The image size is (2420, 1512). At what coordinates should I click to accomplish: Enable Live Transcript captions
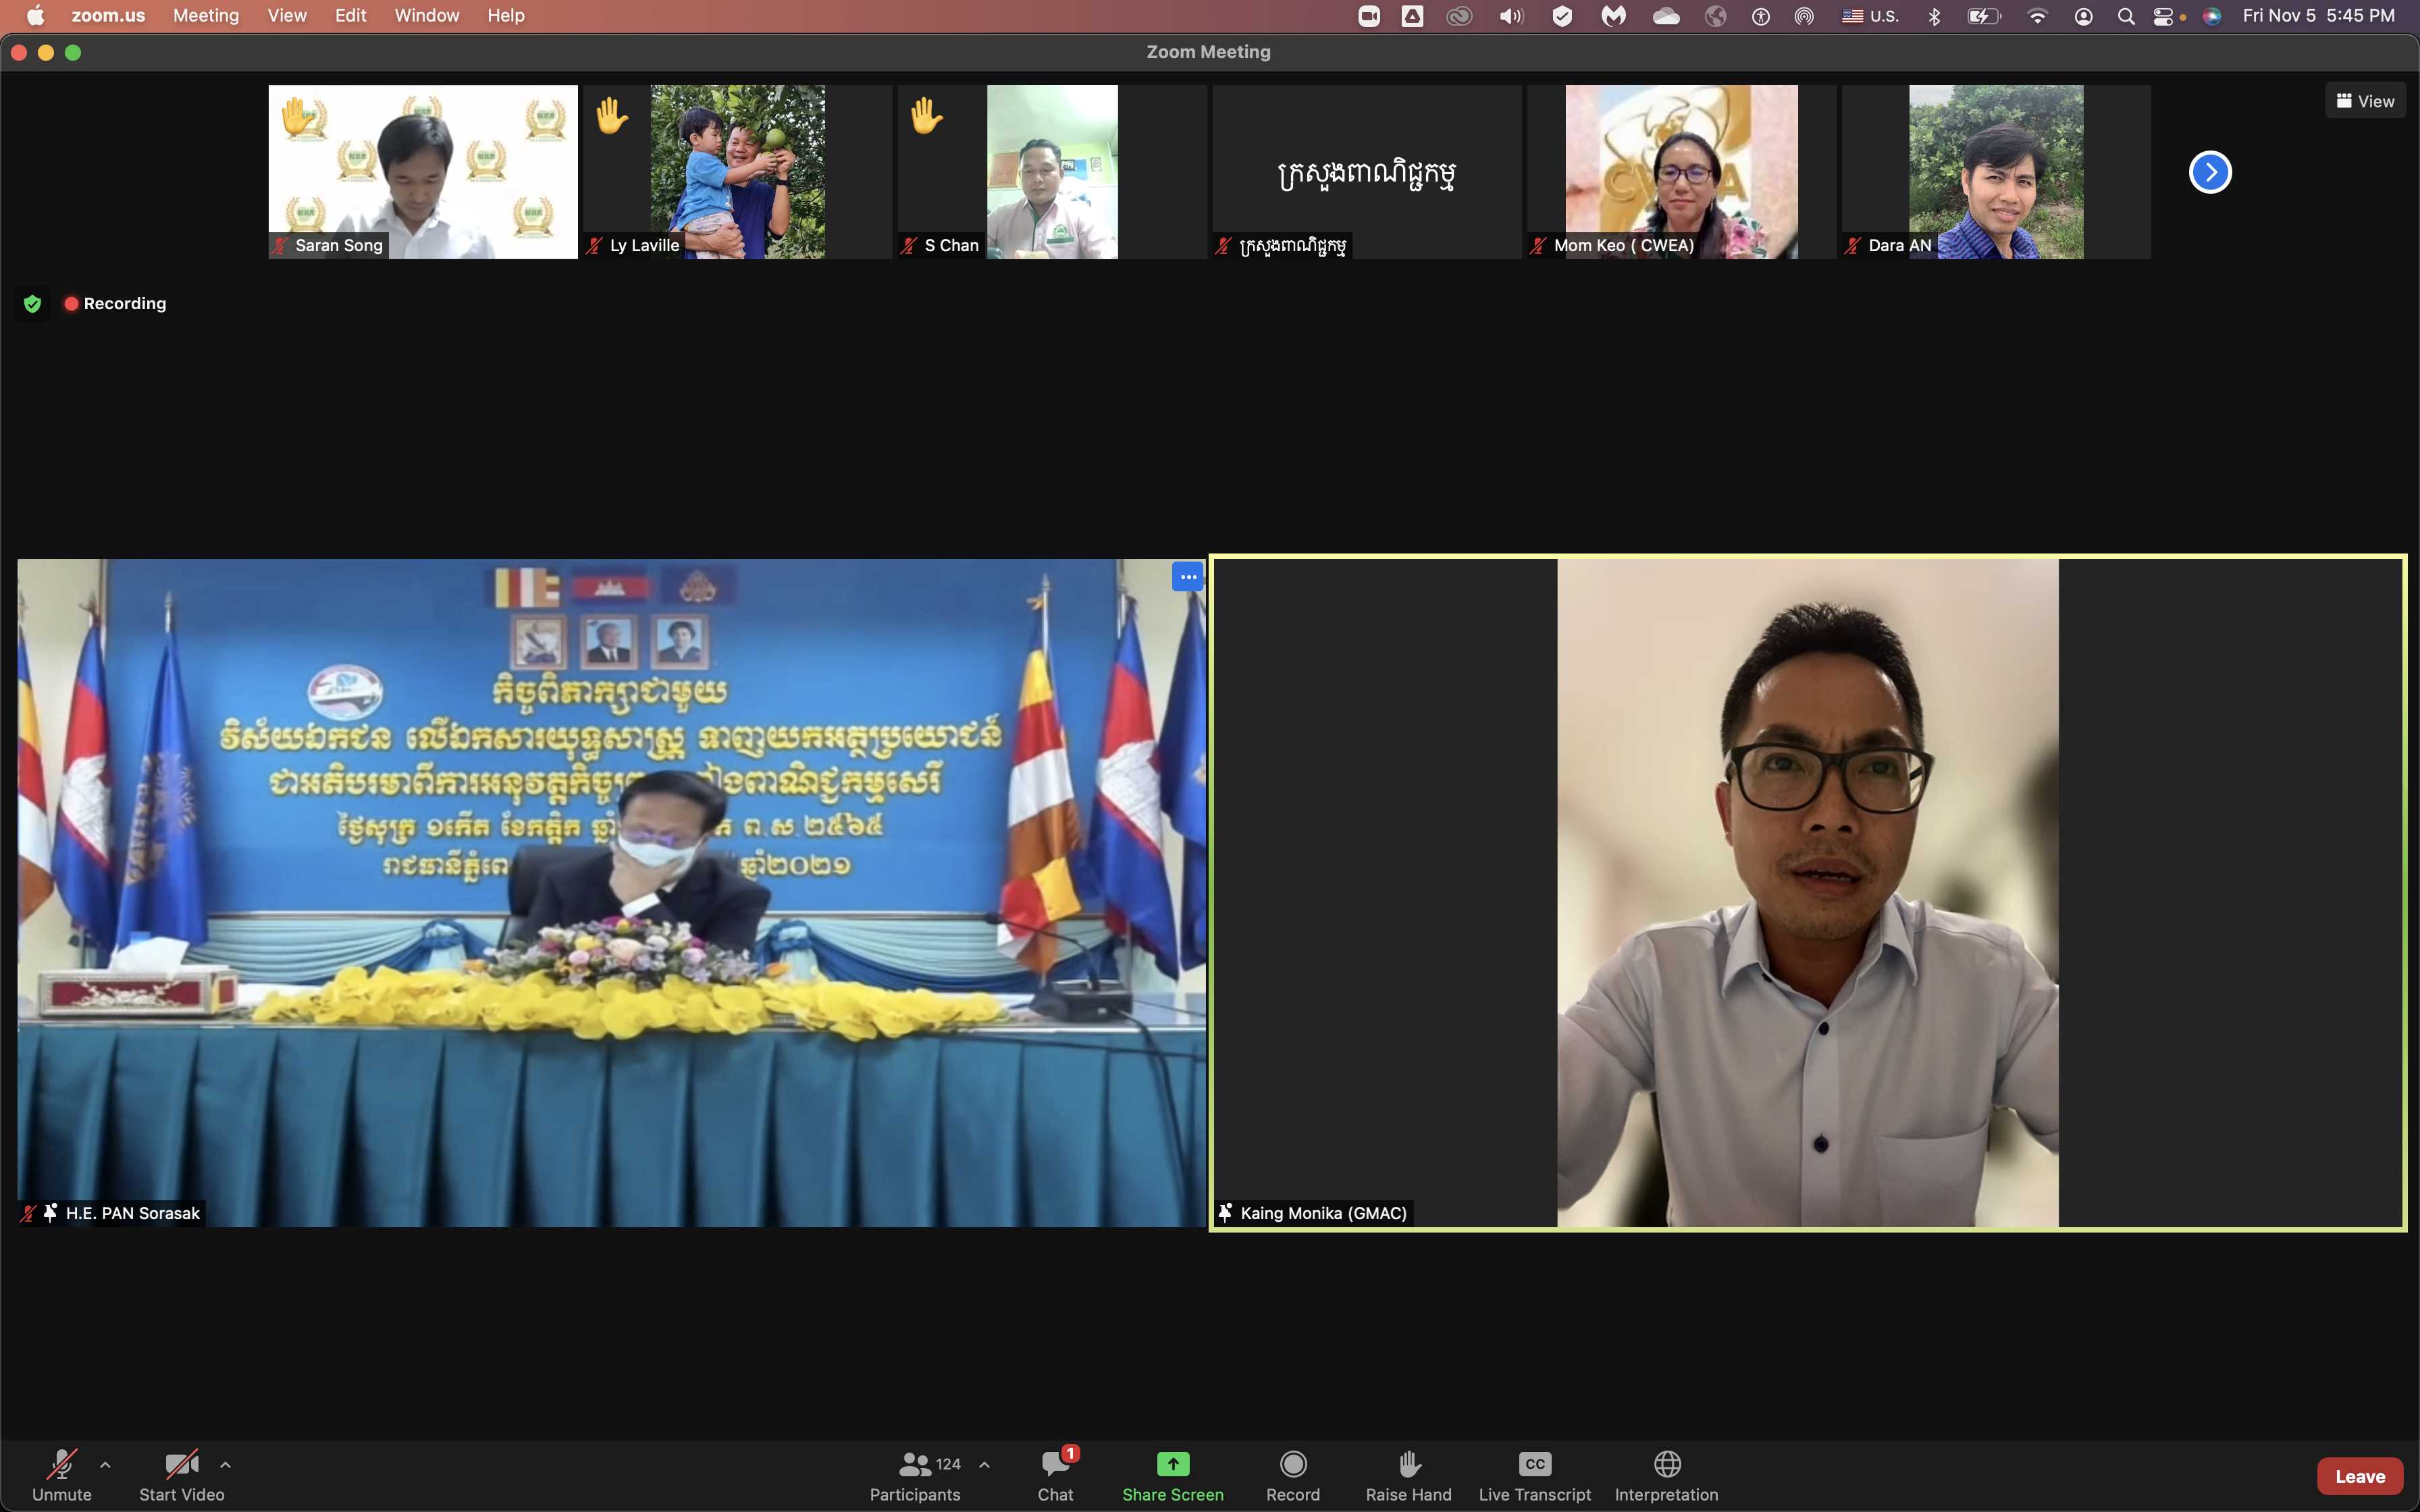click(1534, 1476)
